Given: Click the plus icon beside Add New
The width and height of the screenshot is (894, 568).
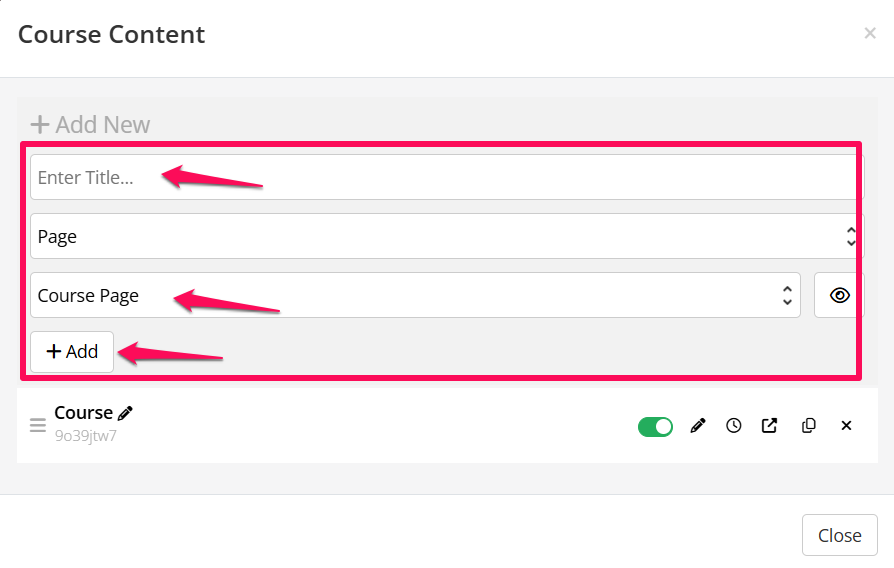Looking at the screenshot, I should (40, 125).
